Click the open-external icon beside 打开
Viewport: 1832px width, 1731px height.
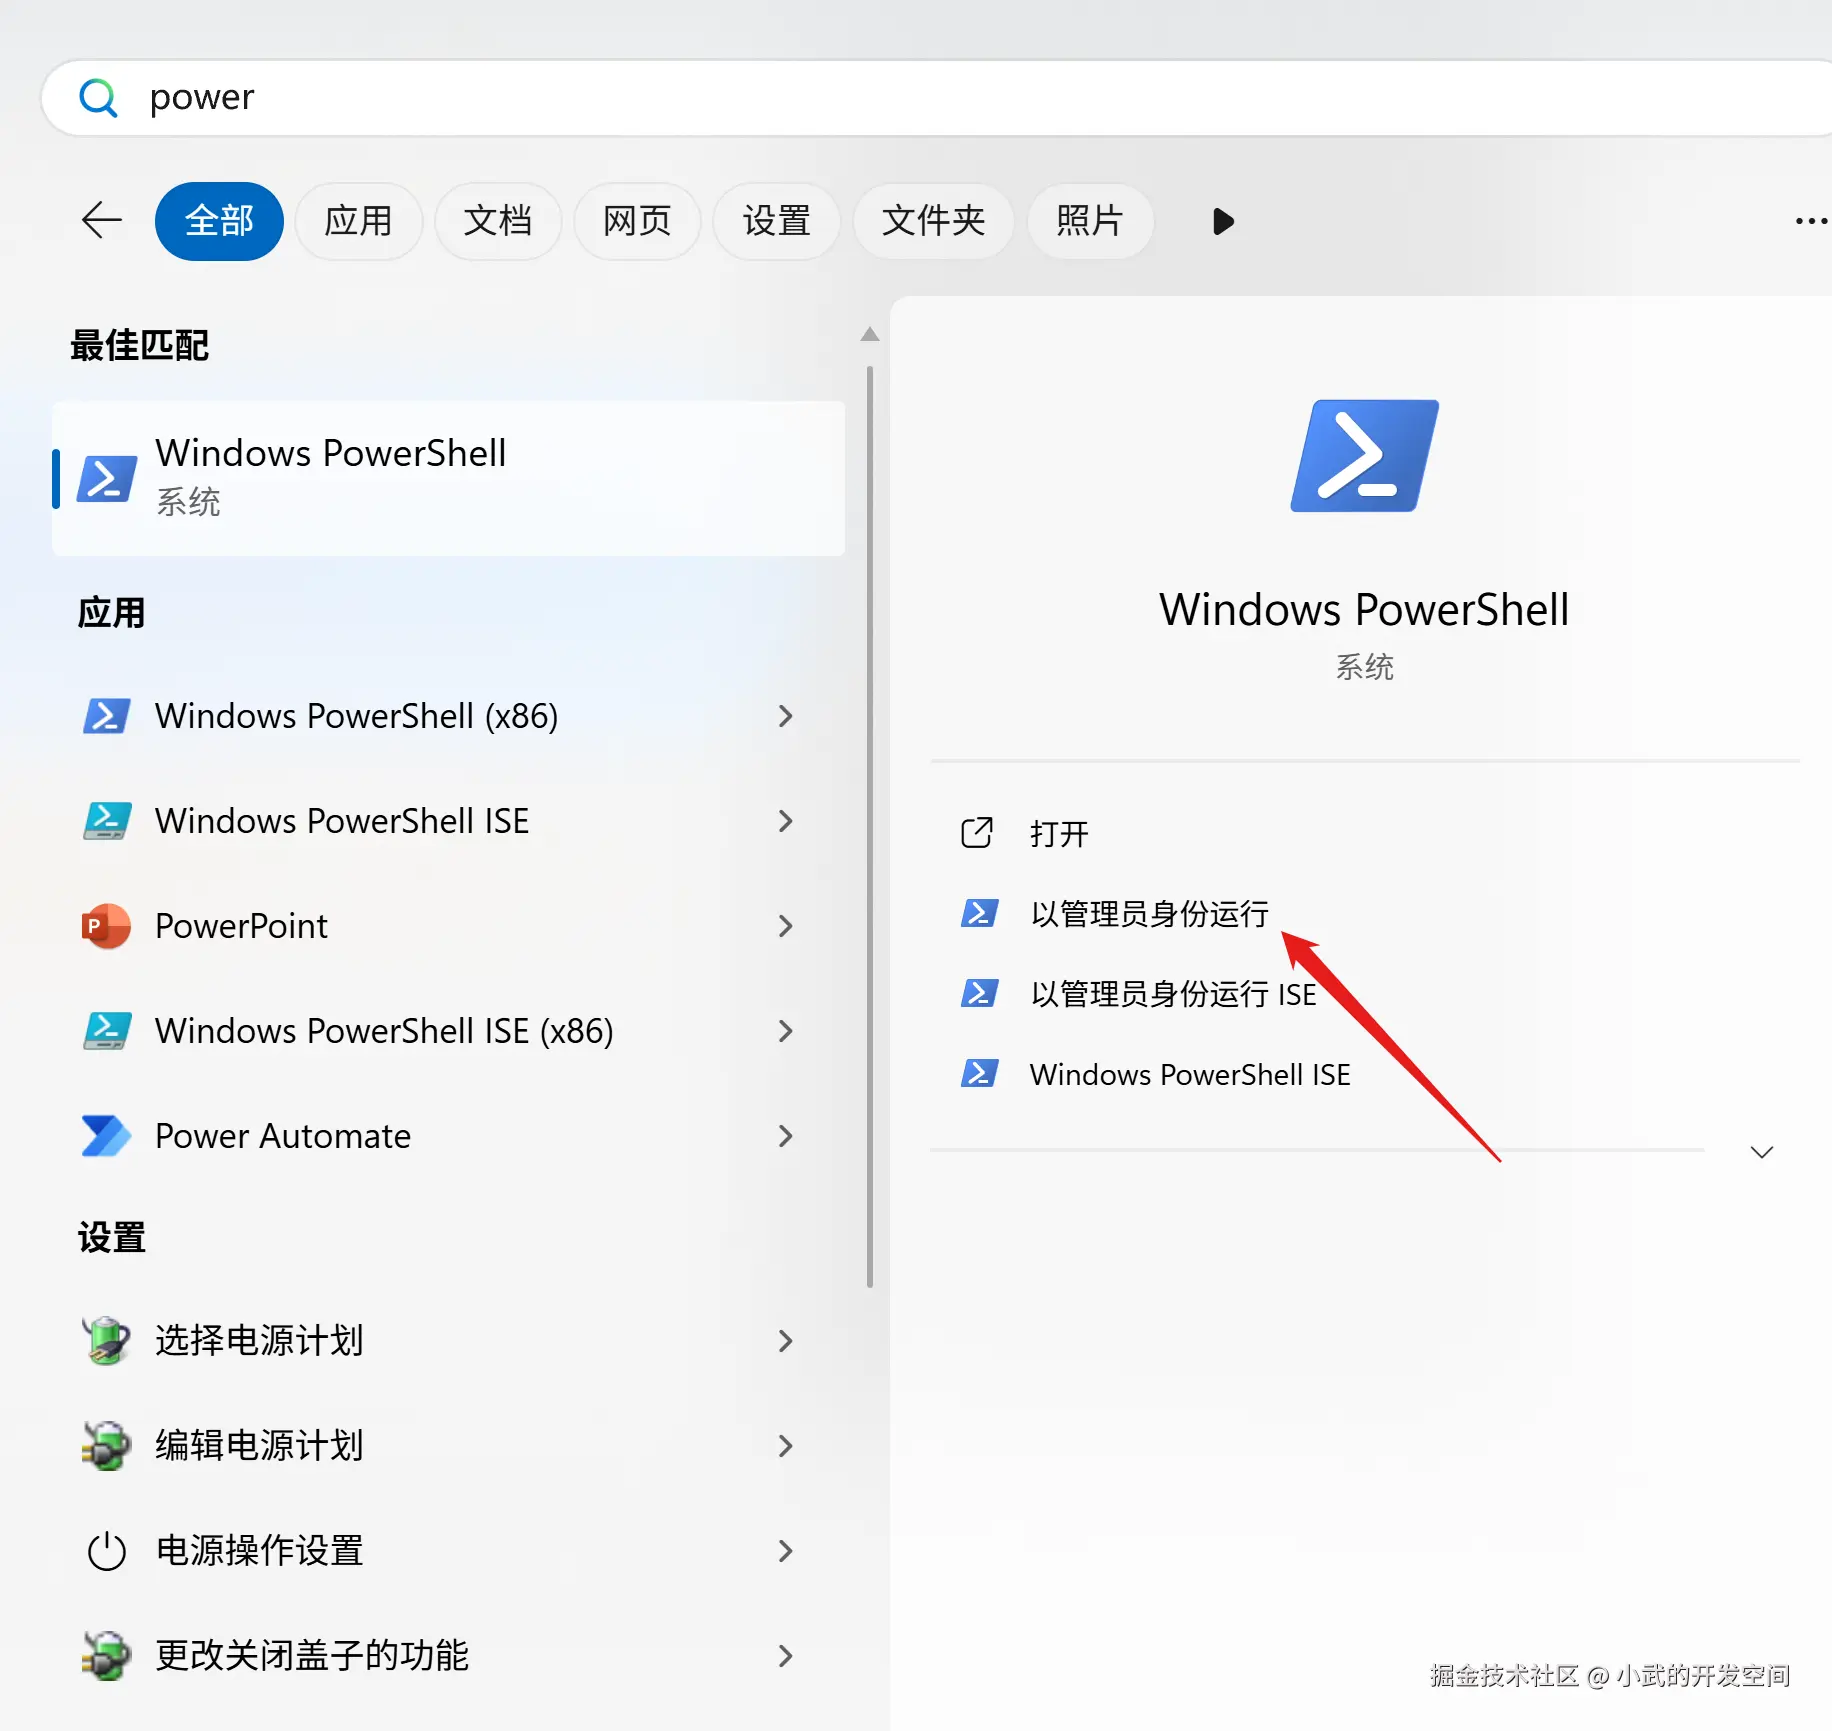977,833
